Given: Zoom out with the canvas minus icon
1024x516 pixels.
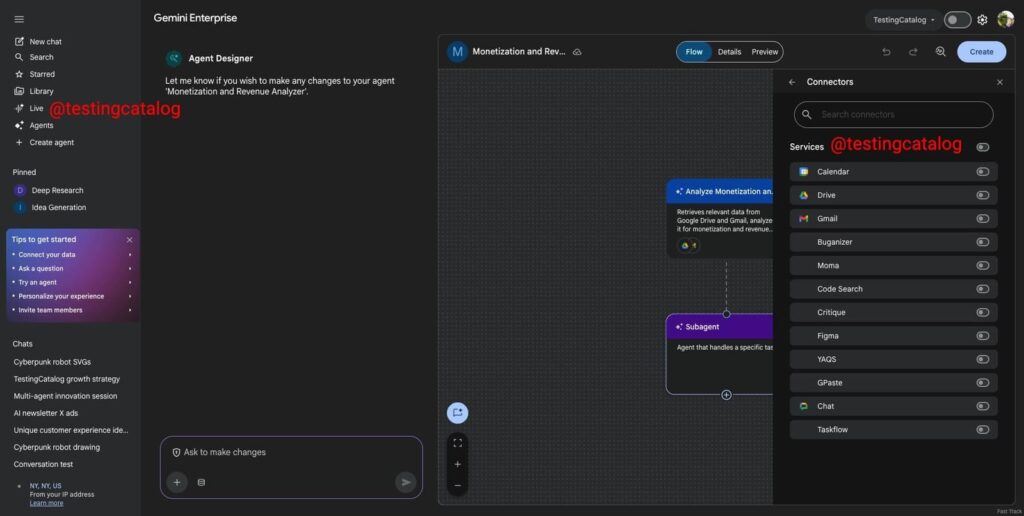Looking at the screenshot, I should (457, 485).
